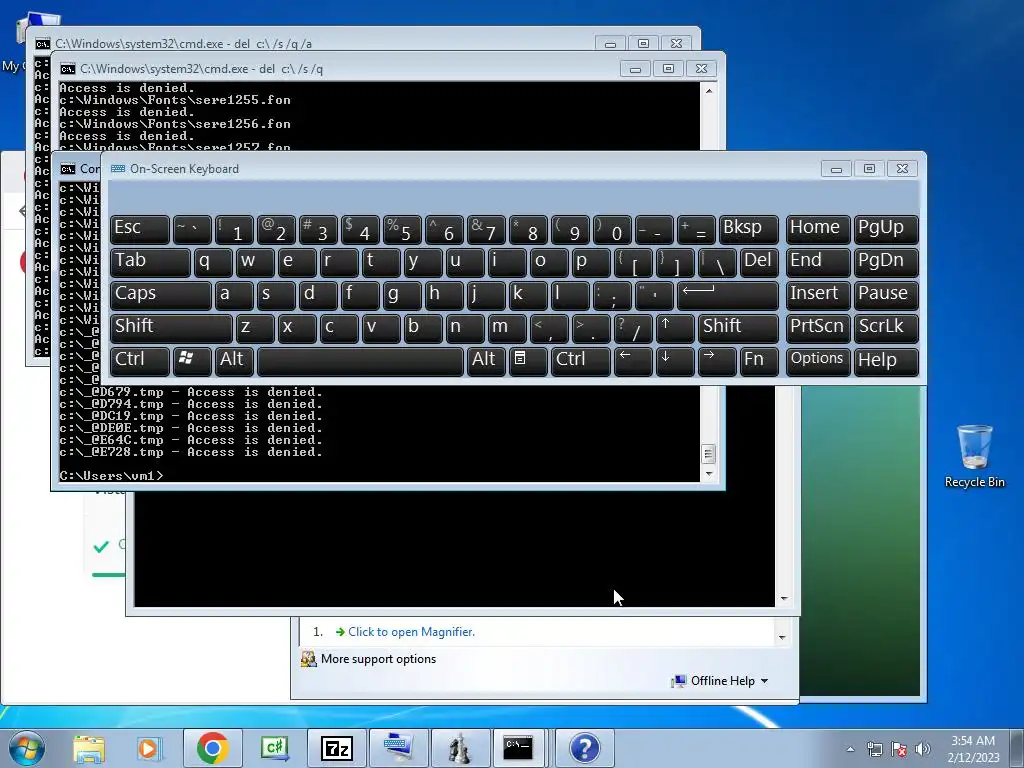
Task: Click the menu (application) key on keyboard
Action: click(528, 361)
